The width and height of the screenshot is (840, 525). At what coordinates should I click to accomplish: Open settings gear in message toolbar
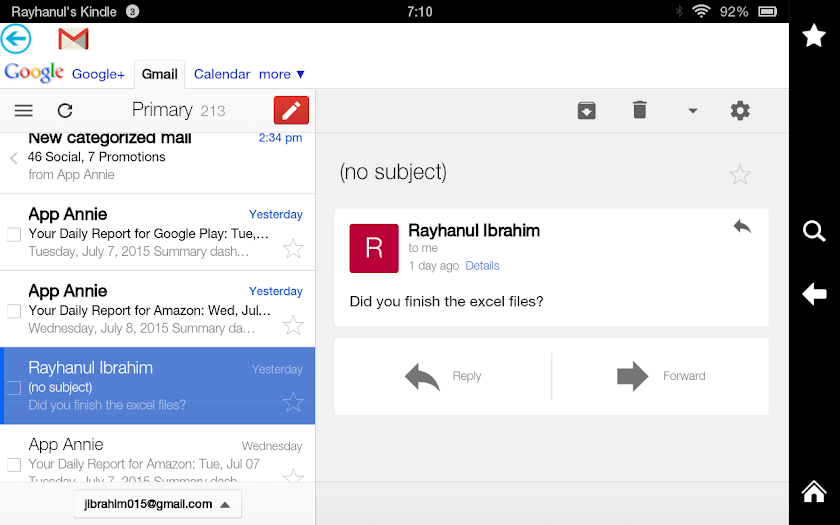[x=740, y=110]
